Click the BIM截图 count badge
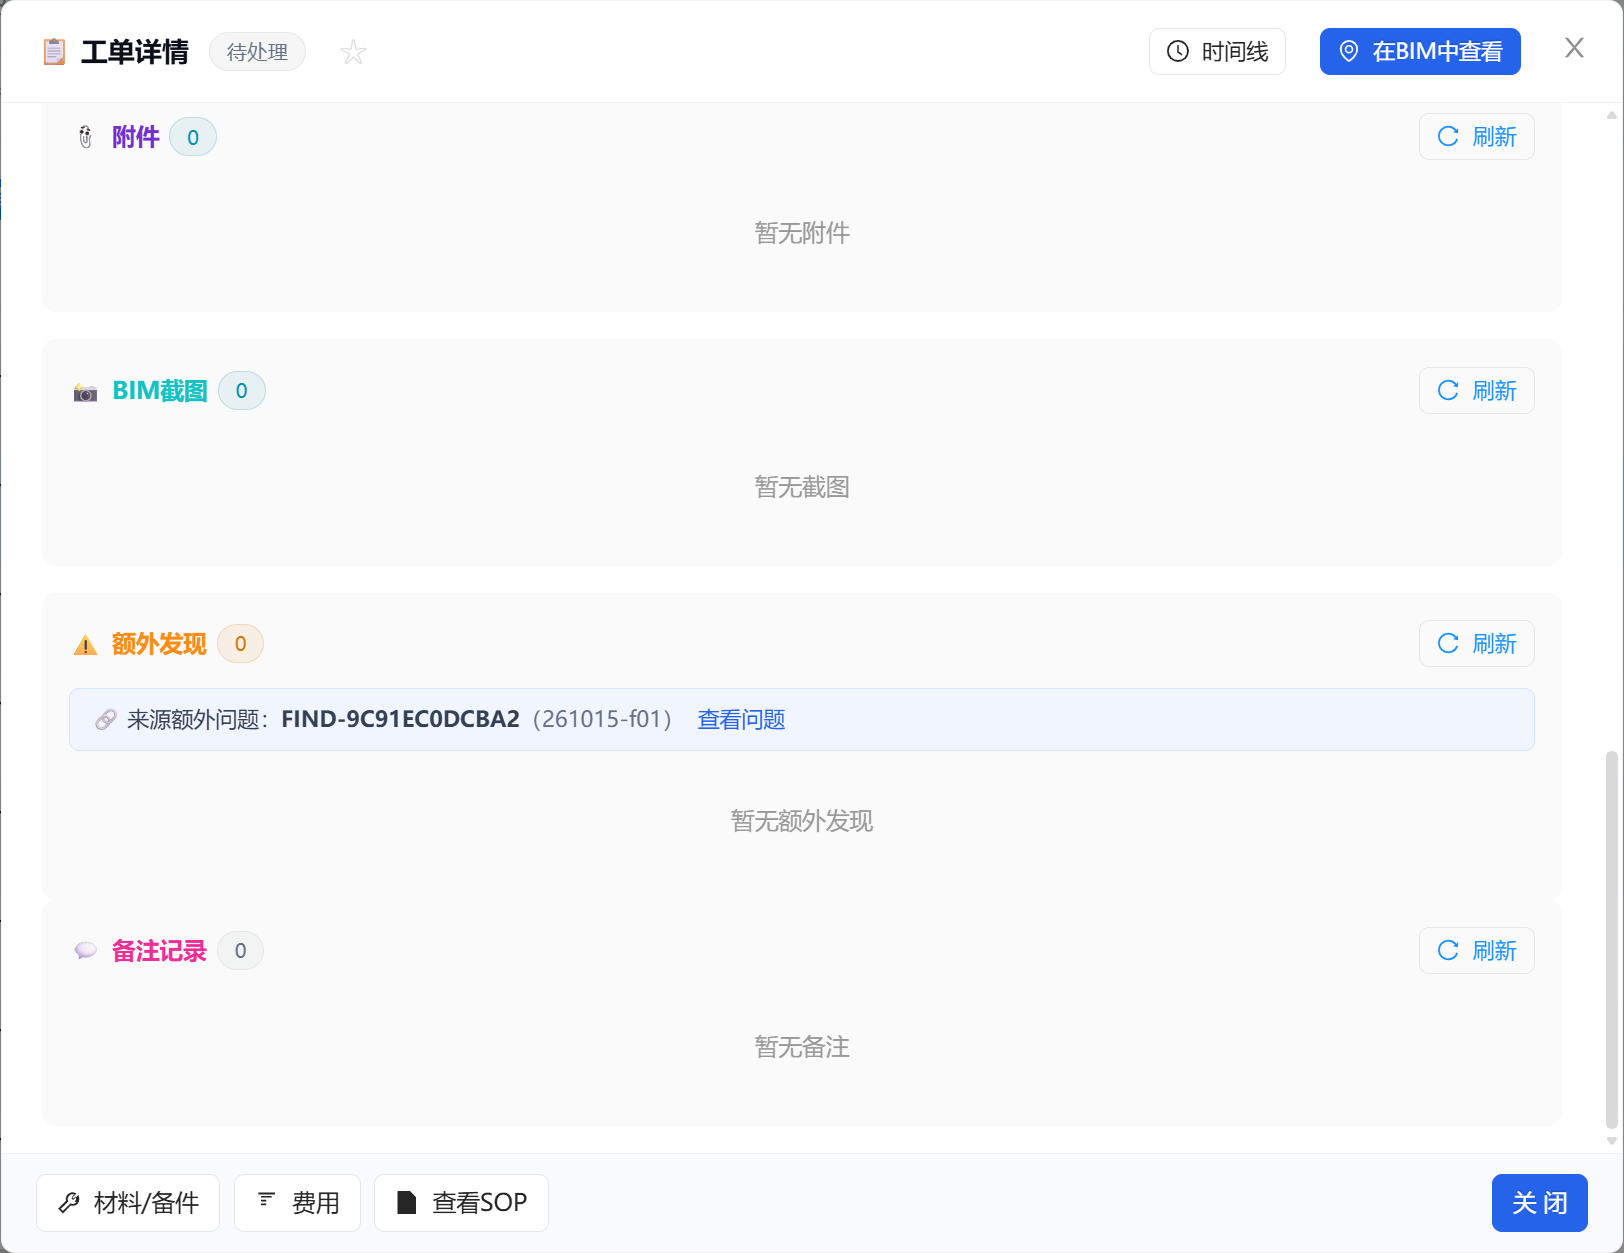Screen dimensions: 1624x1253 coord(241,391)
